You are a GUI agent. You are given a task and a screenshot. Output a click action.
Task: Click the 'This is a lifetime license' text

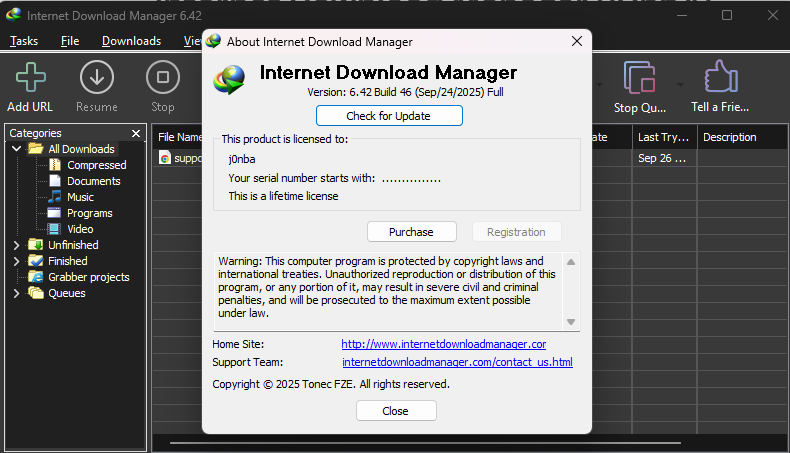(283, 196)
